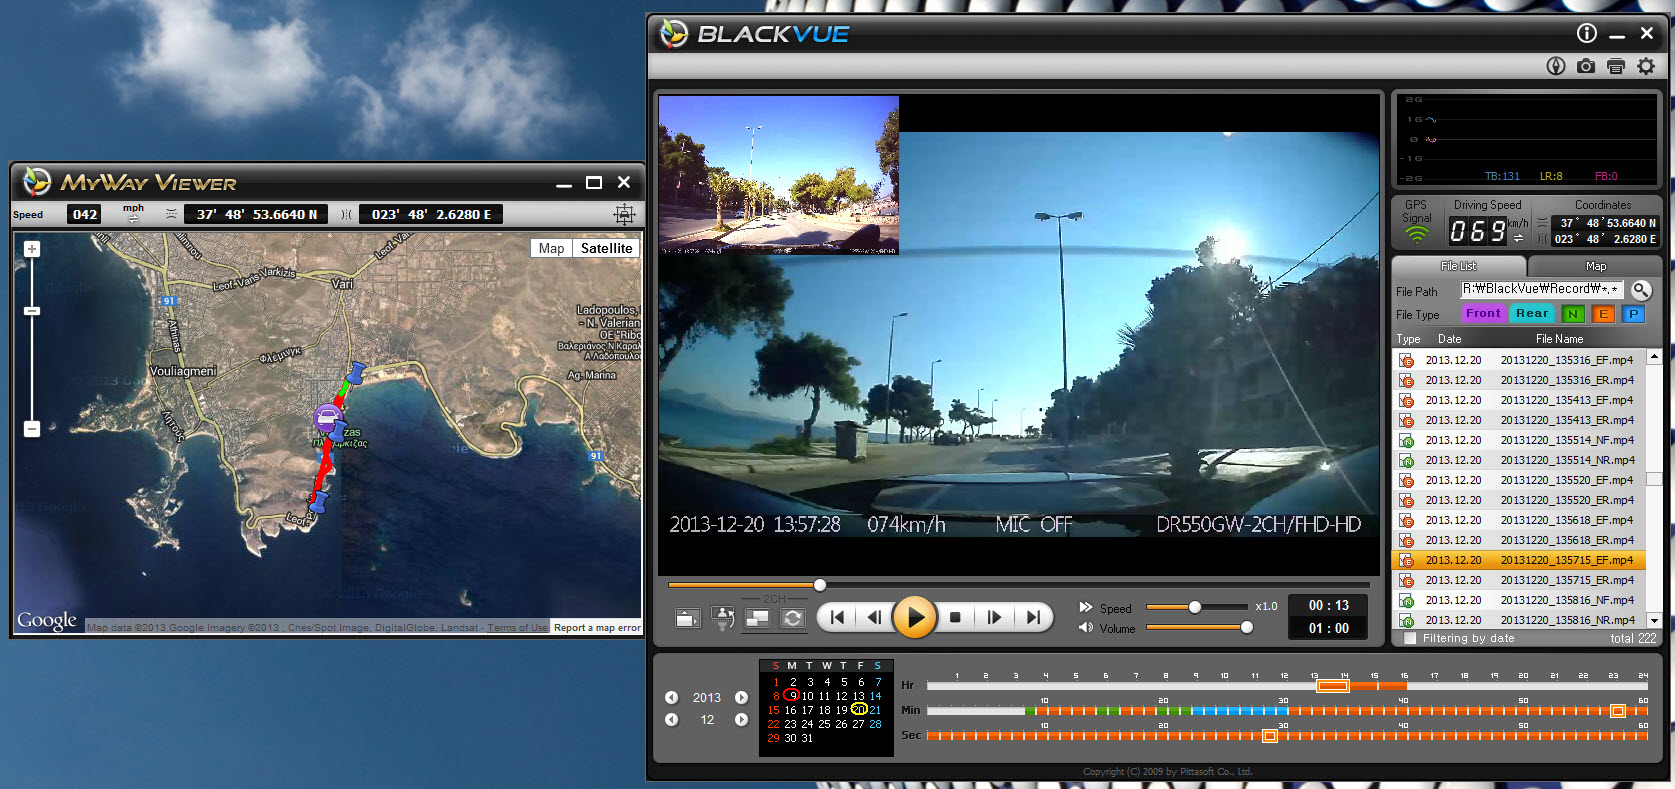Go to next month with right arrow beside 12
Image resolution: width=1675 pixels, height=789 pixels.
[x=741, y=720]
